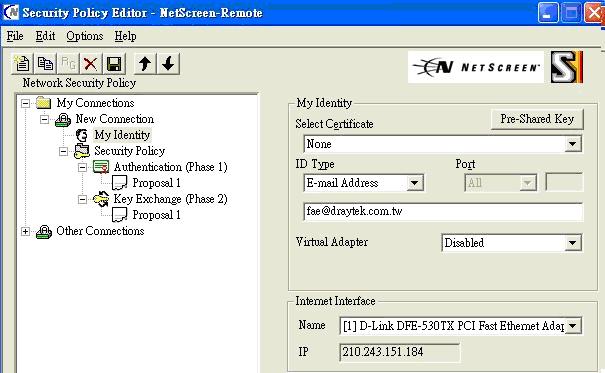Click the Other Connections lock icon
Viewport: 605px width, 373px height.
[44, 231]
